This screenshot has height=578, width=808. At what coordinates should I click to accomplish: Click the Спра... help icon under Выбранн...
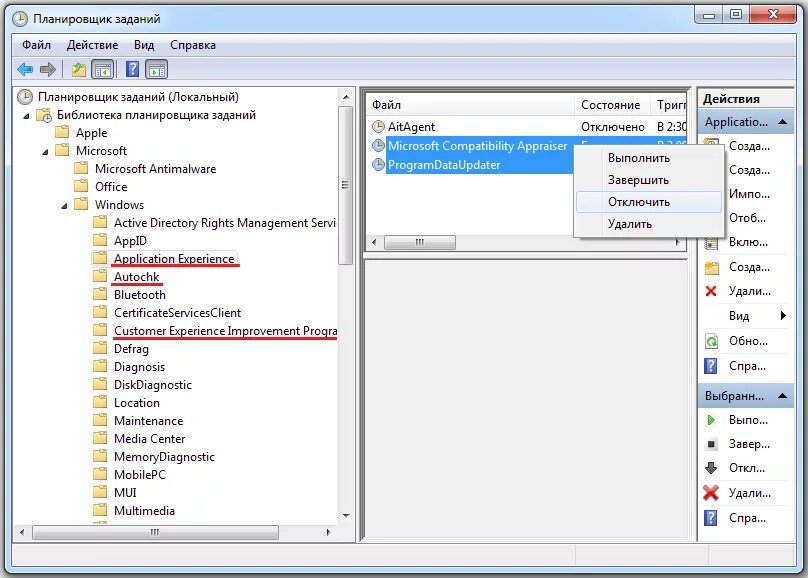tap(711, 518)
